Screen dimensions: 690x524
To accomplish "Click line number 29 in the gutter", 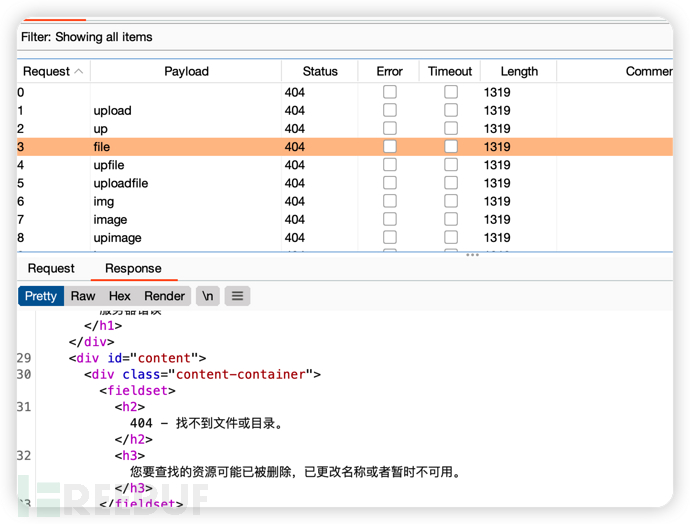I will click(x=24, y=358).
